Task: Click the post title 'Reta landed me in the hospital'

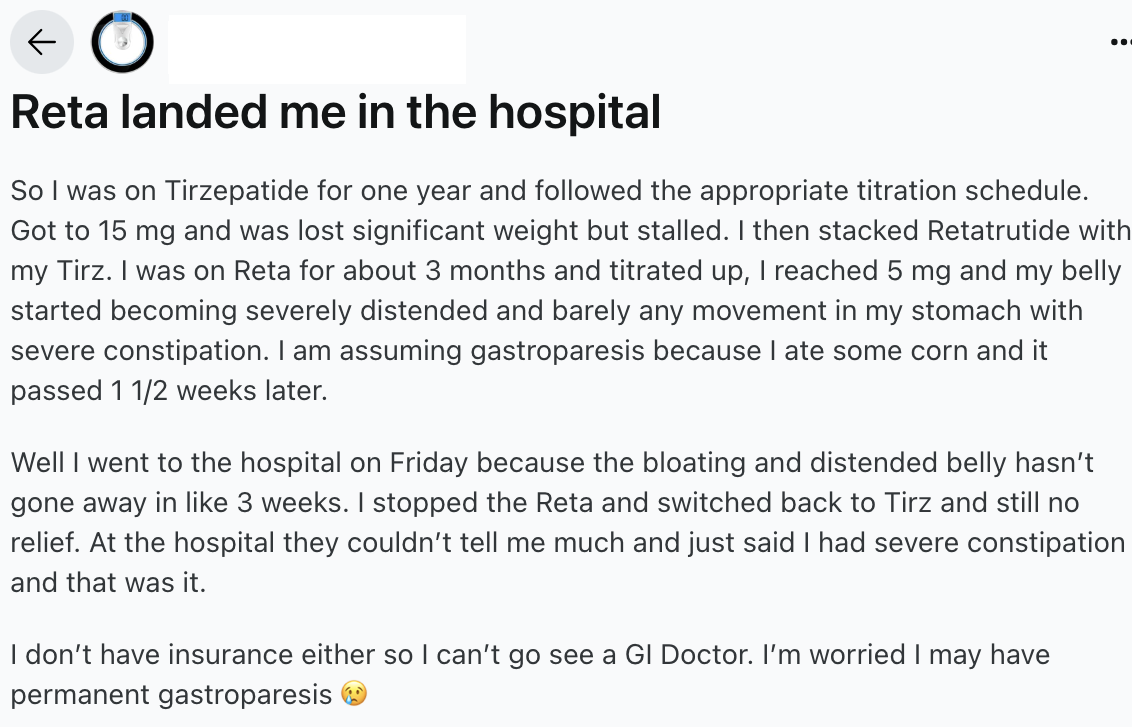Action: (336, 112)
